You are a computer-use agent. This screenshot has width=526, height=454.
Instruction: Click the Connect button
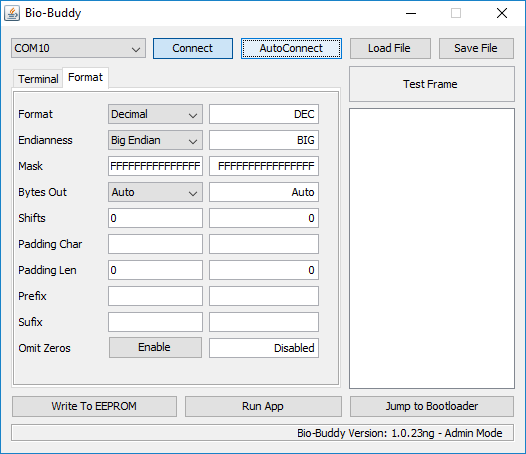pyautogui.click(x=193, y=48)
